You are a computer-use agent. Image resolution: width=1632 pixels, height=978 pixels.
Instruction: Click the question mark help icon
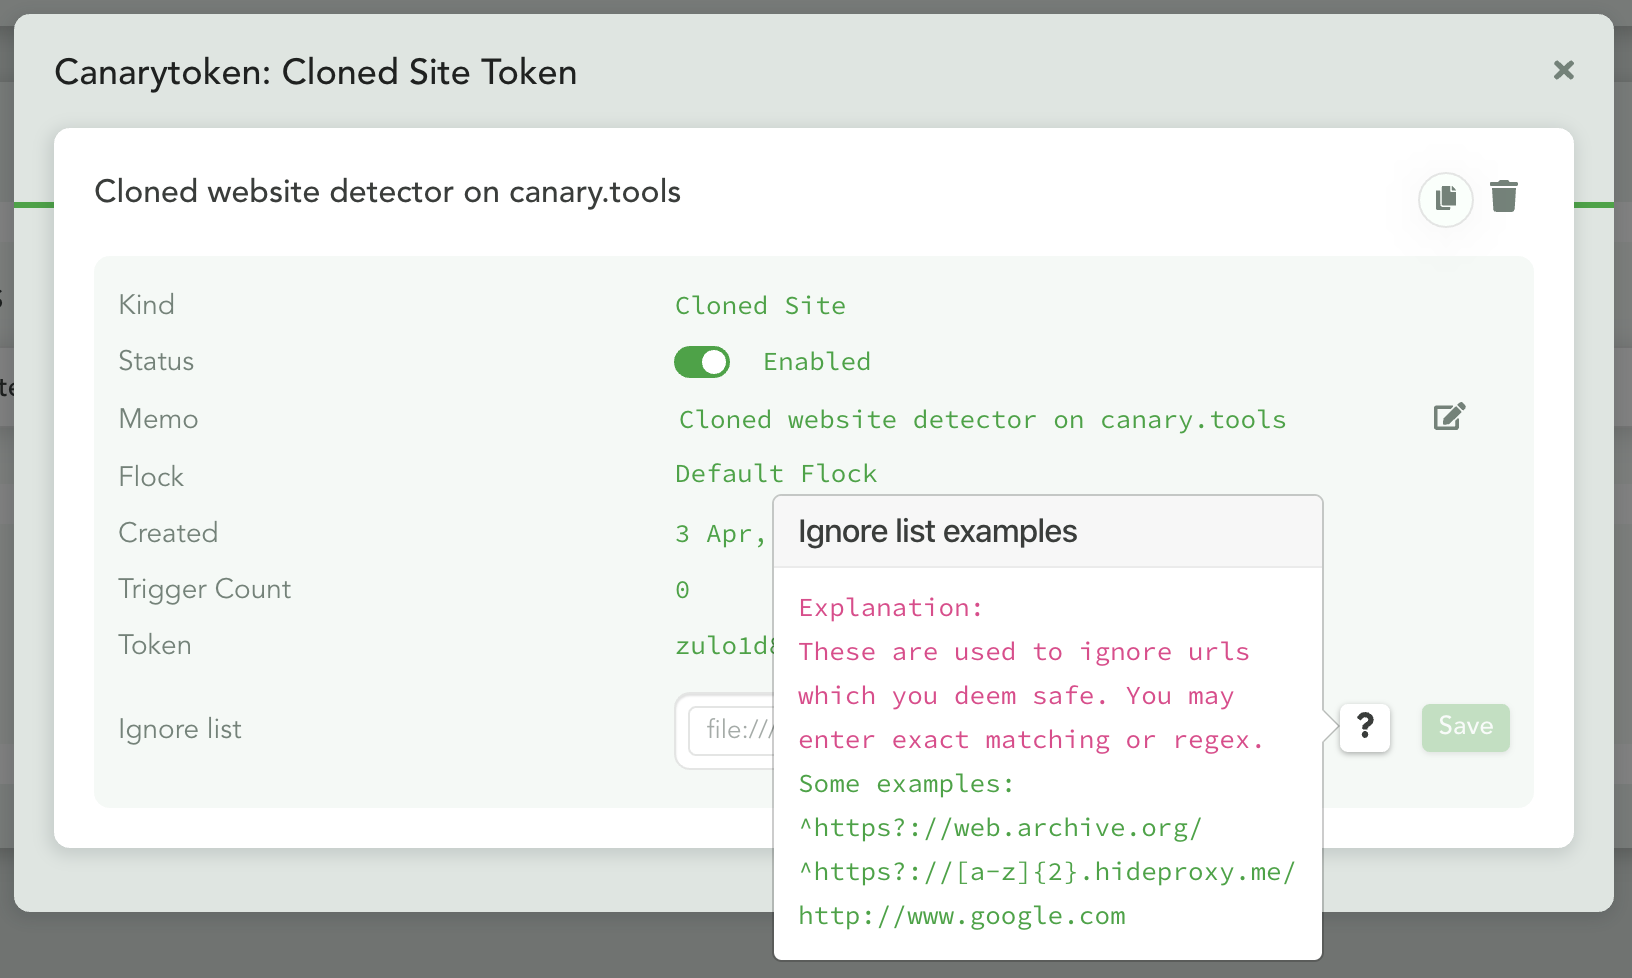point(1365,727)
